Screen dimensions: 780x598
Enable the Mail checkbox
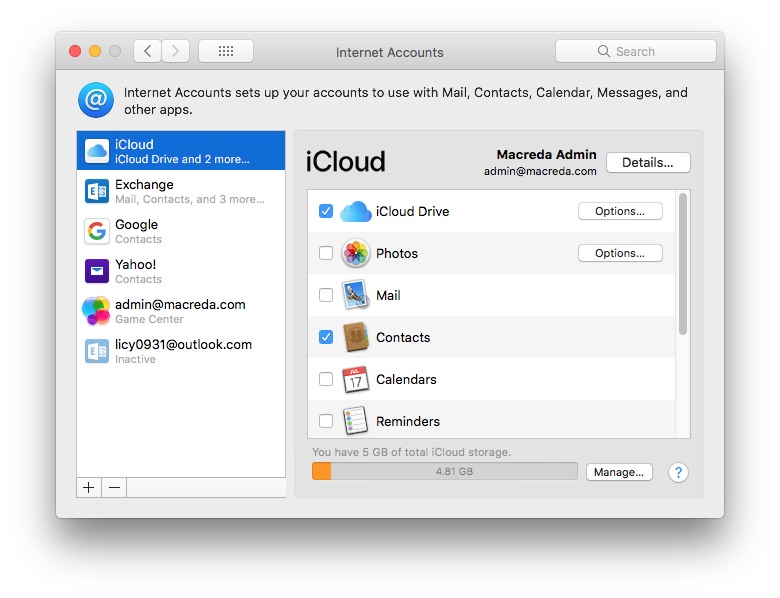(x=326, y=295)
